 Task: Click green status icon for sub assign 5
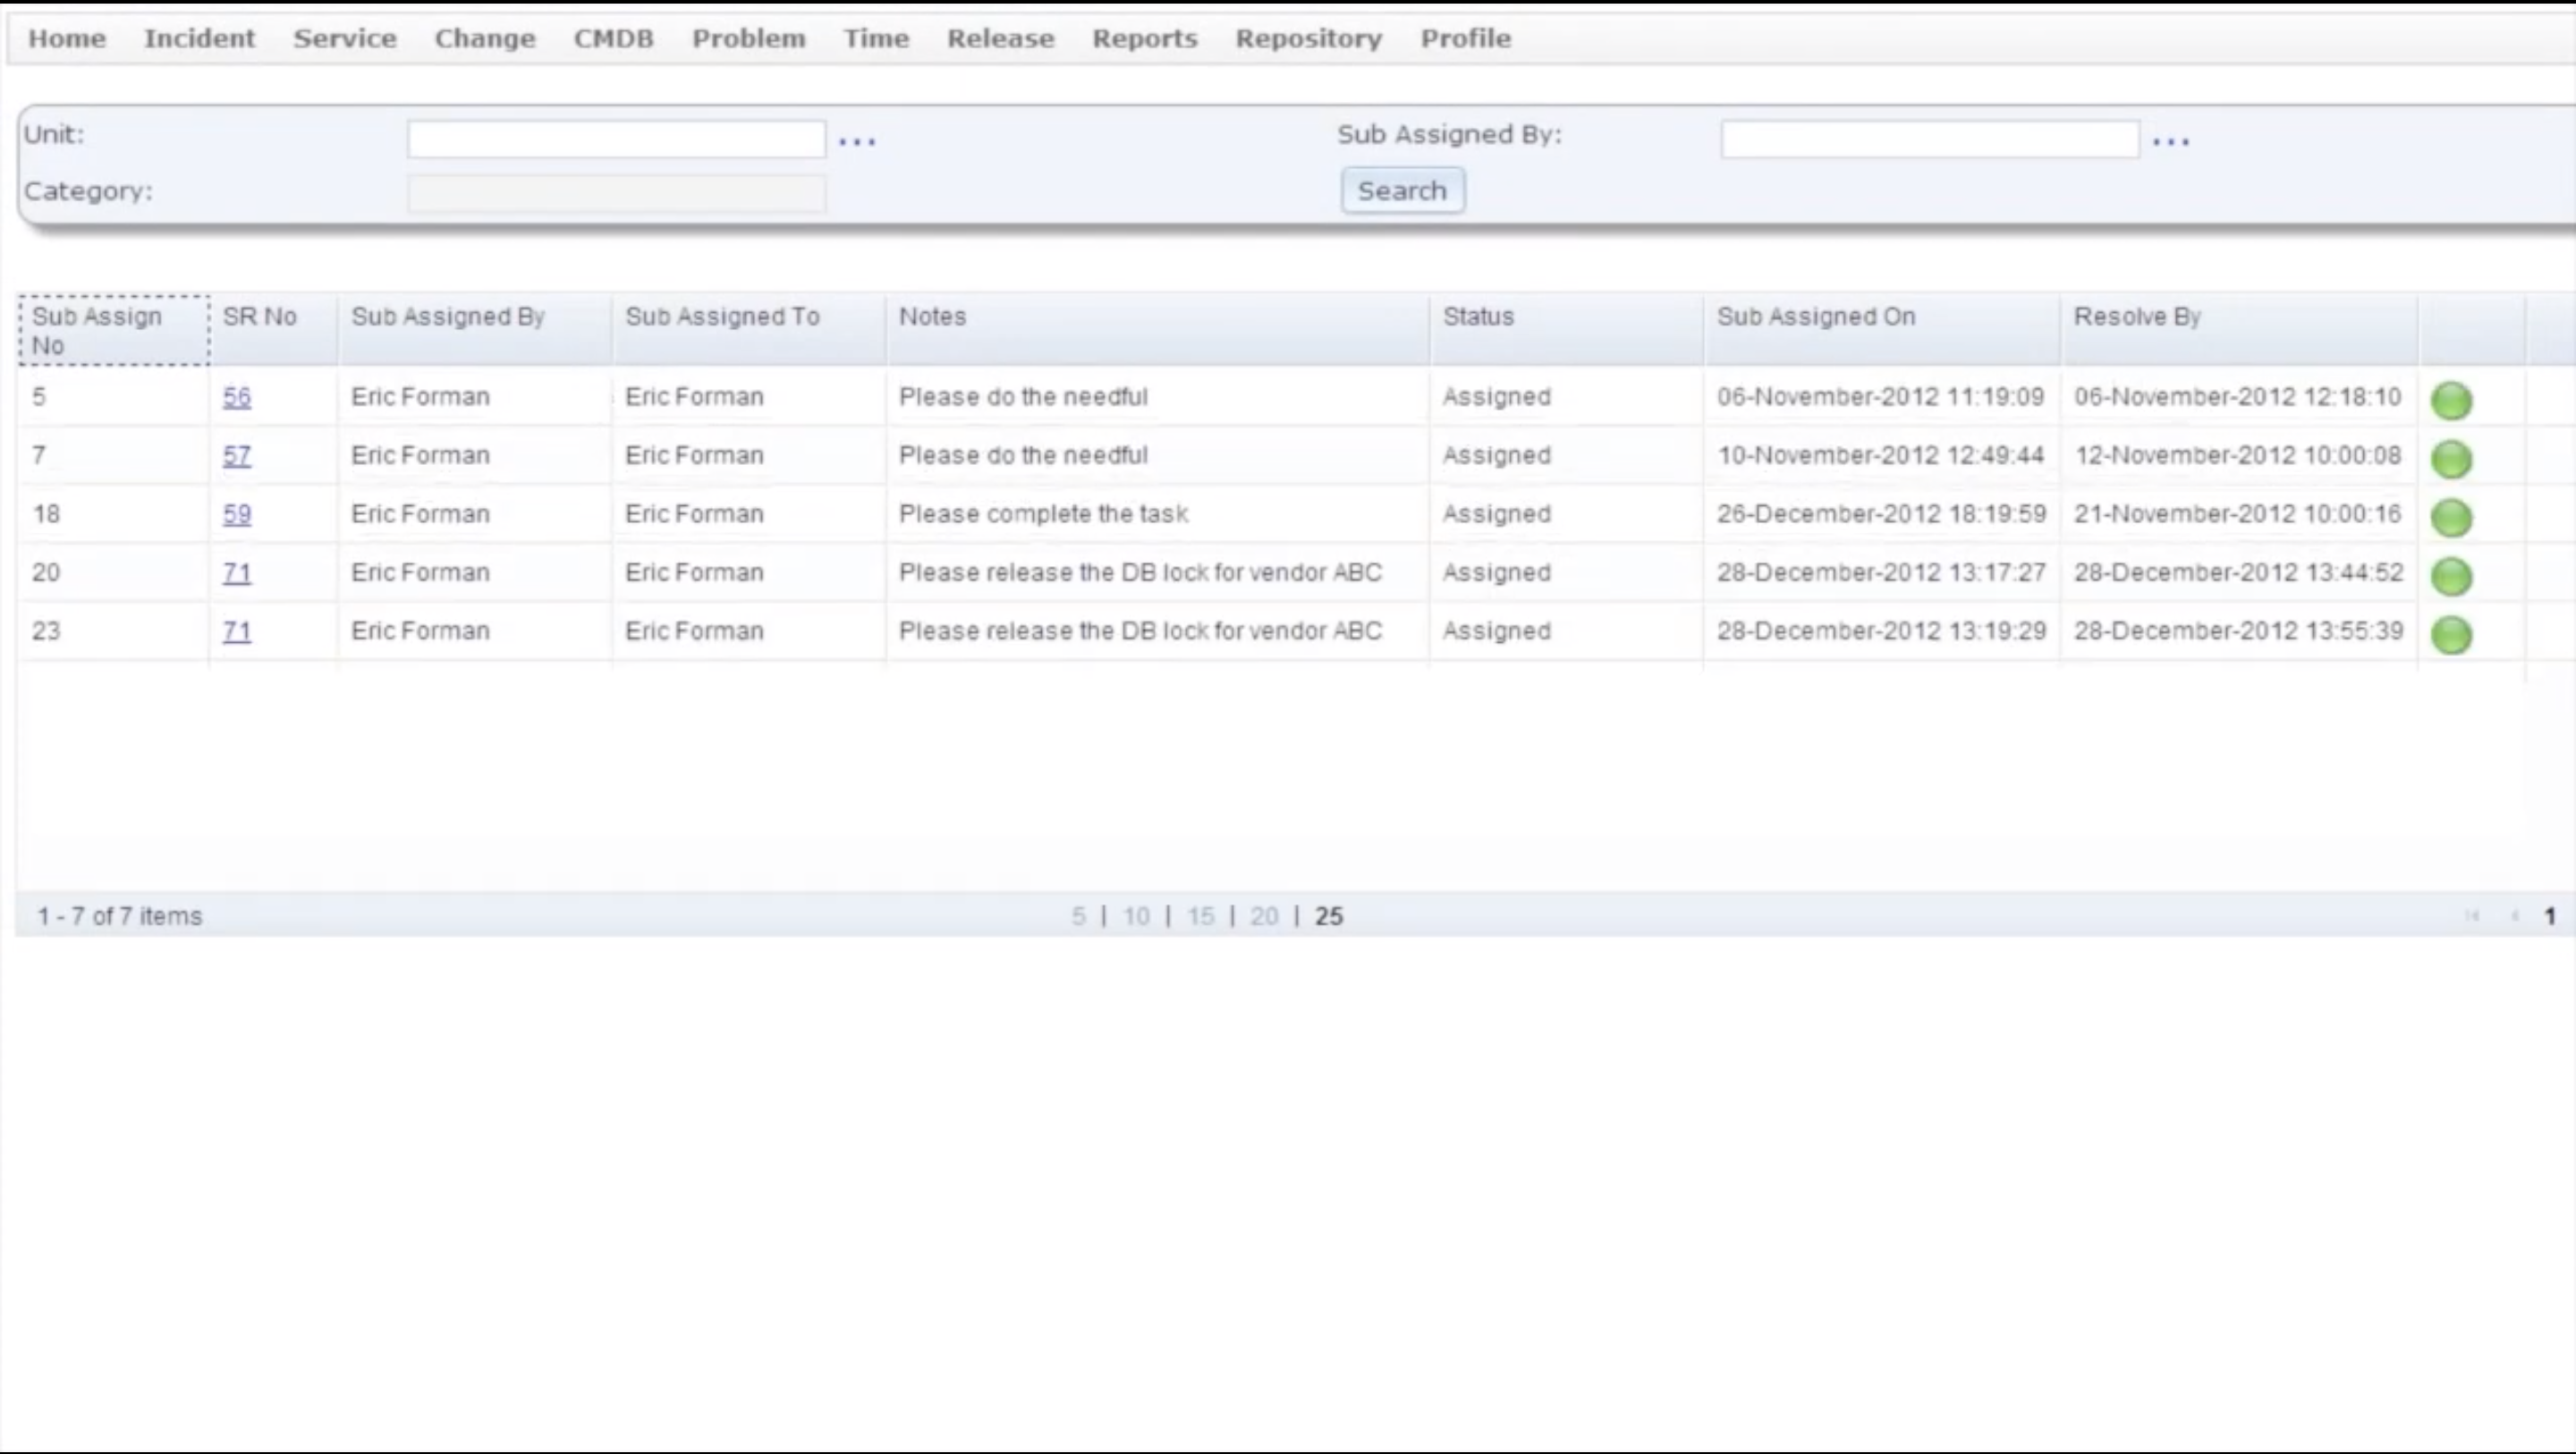coord(2451,400)
